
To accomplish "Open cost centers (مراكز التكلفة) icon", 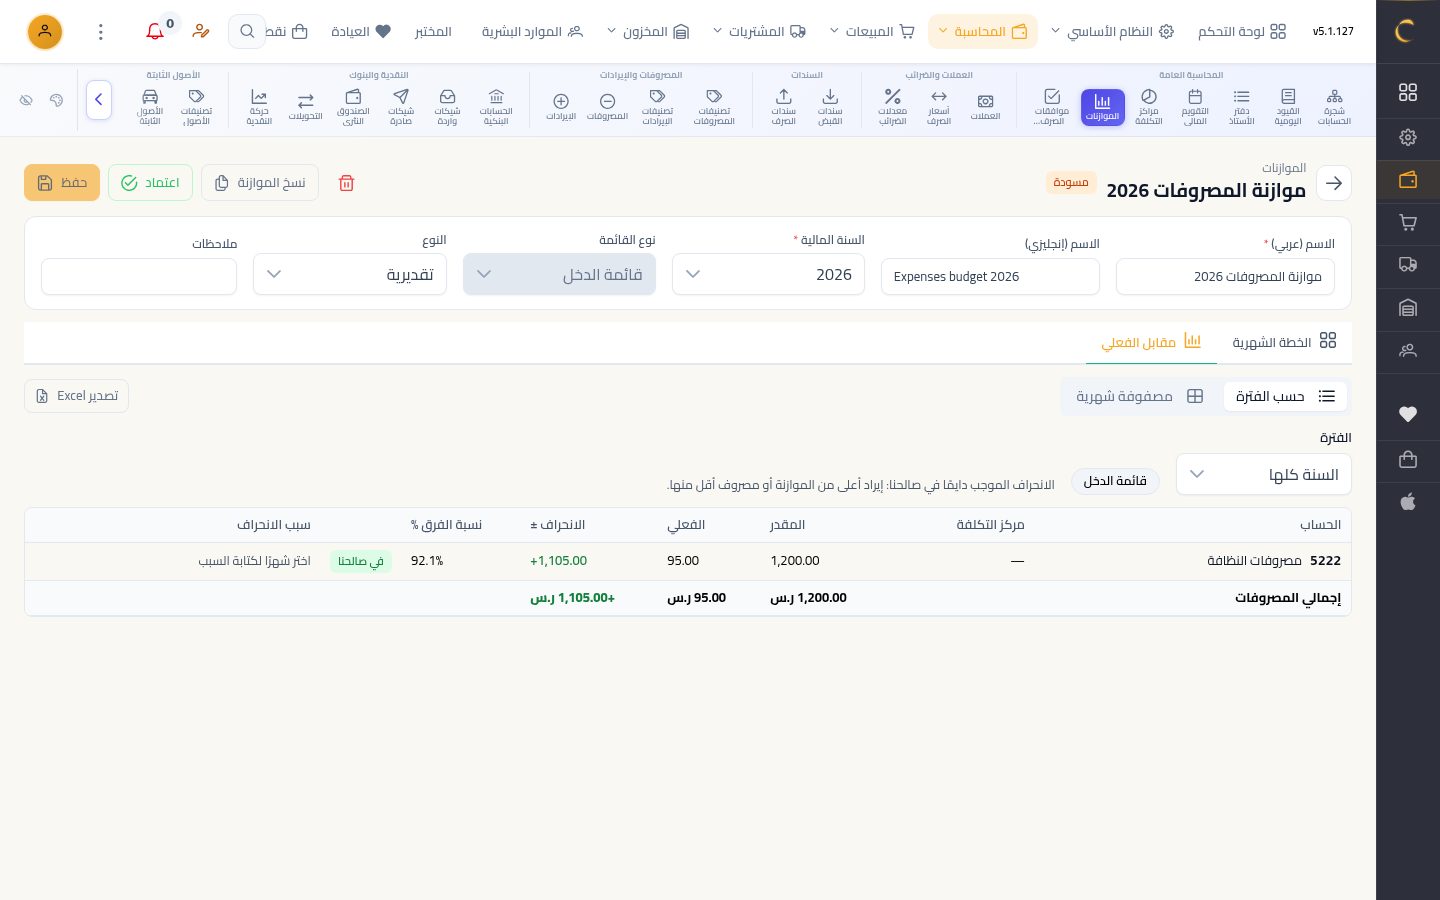I will coord(1149,107).
